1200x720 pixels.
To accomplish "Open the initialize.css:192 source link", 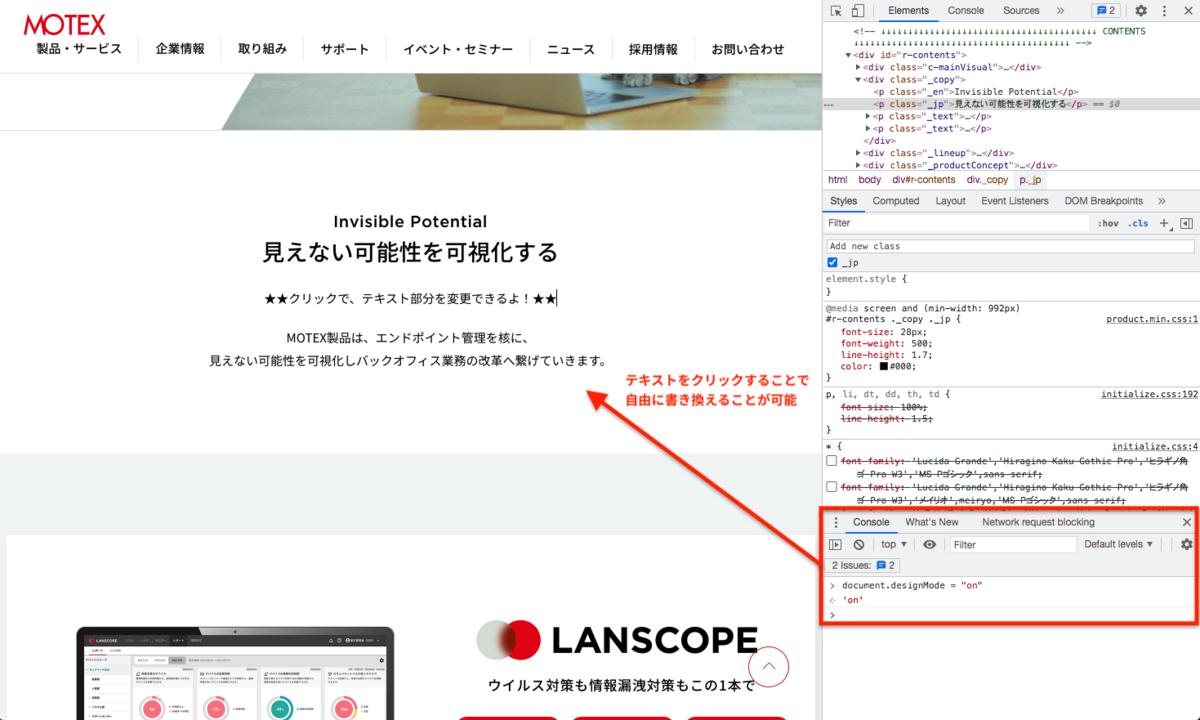I will click(1150, 394).
